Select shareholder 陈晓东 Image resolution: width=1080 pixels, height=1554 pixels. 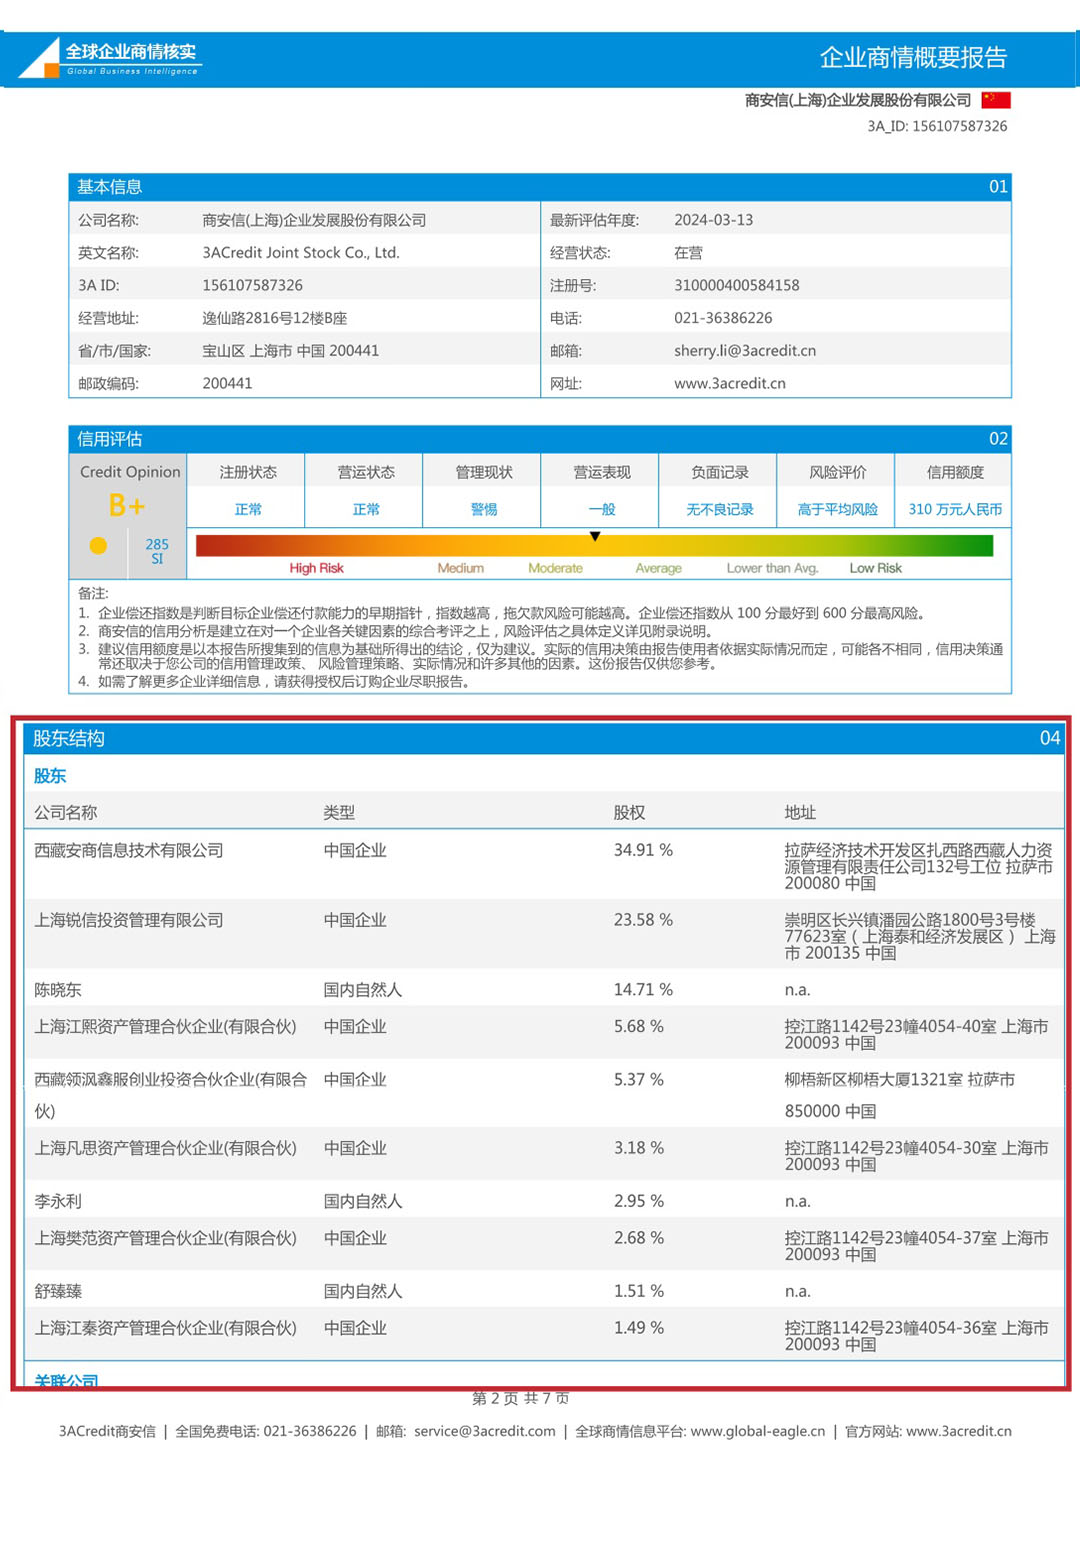pos(58,990)
